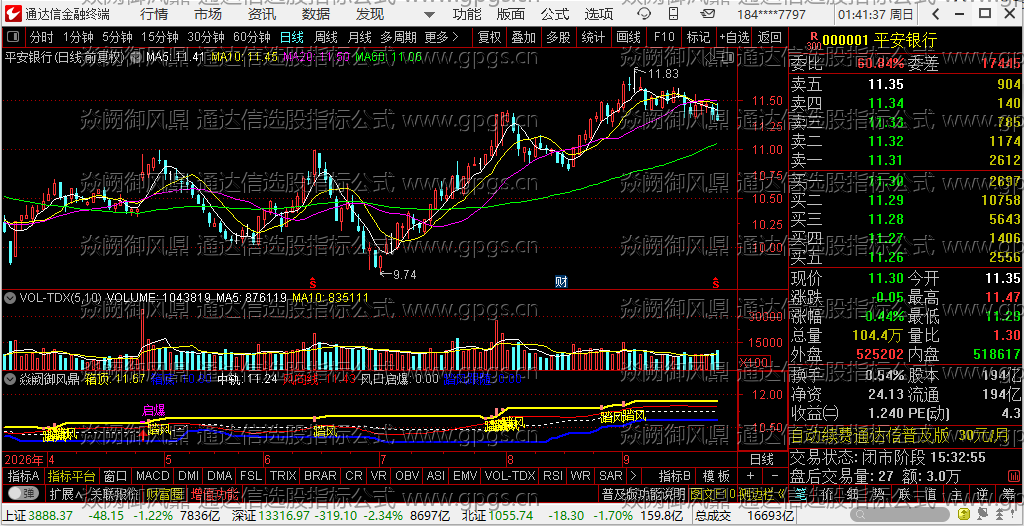Toggle the panel layout icon left of 分时
This screenshot has width=1024, height=526.
tap(14, 37)
